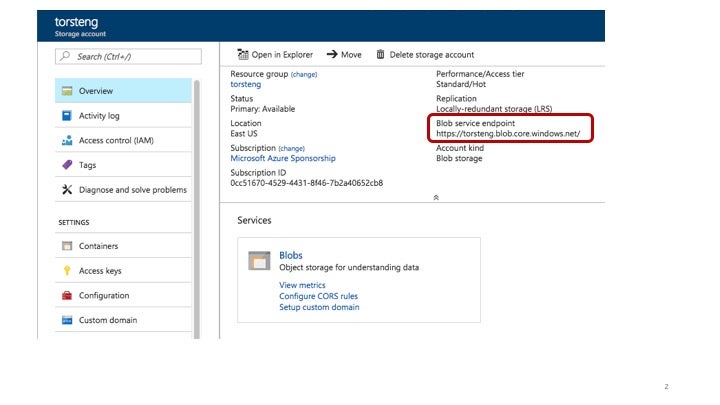
Task: Open in Explorer from the toolbar
Action: pos(275,55)
